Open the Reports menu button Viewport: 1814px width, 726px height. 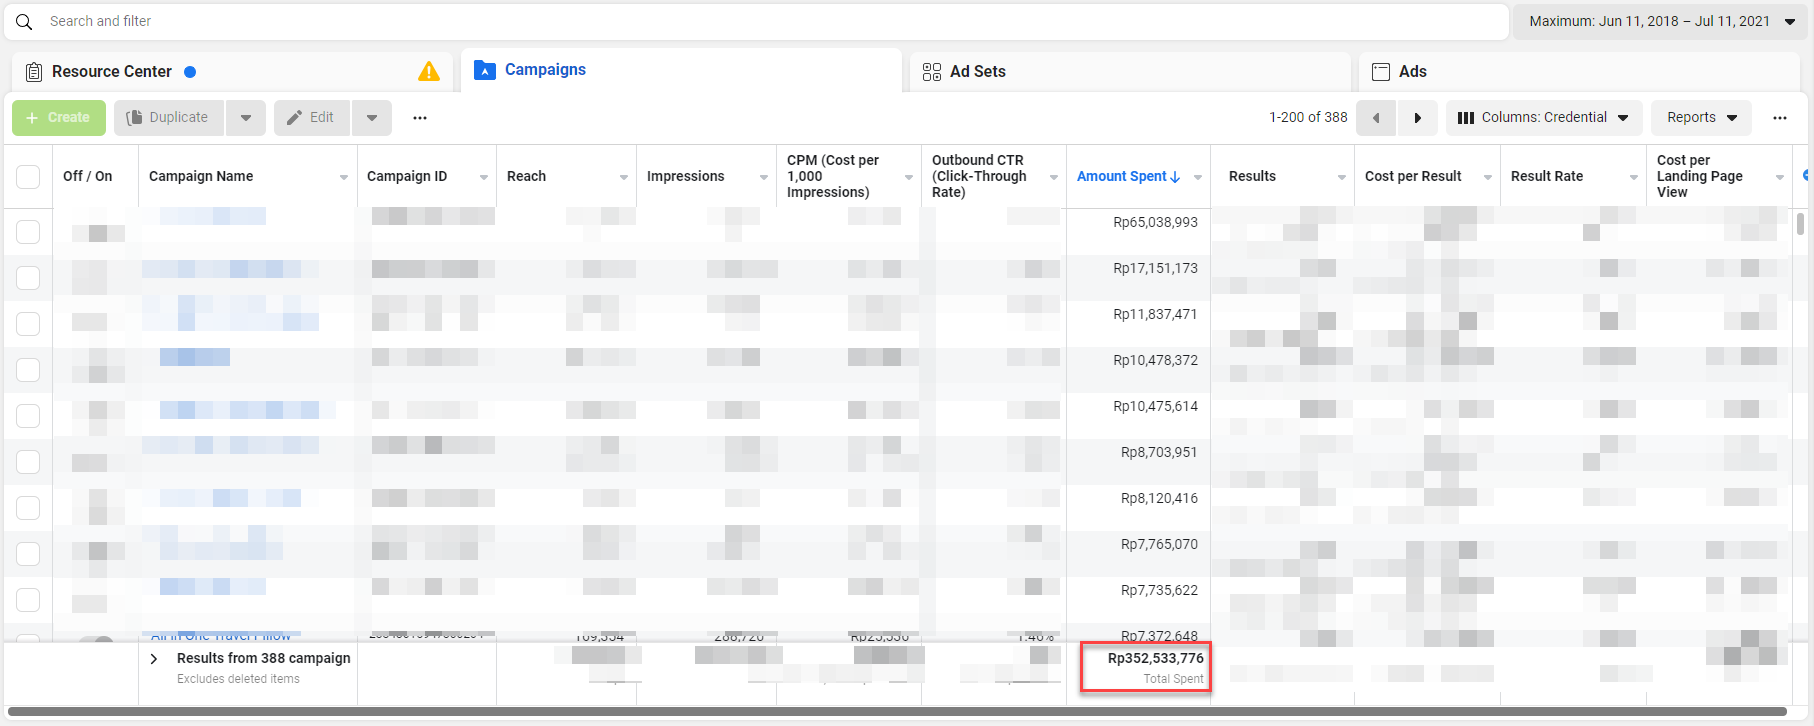click(x=1700, y=118)
